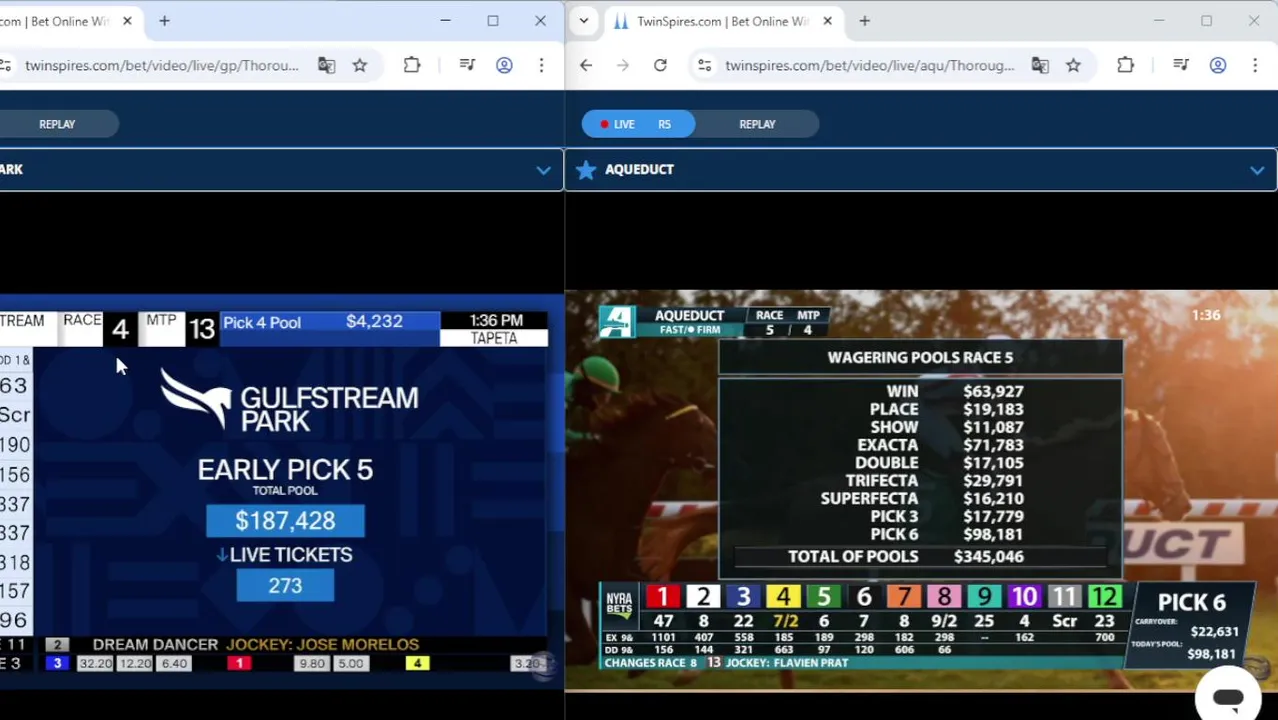Click the PICK 6 carryover panel
This screenshot has height=720, width=1278.
[x=1191, y=625]
